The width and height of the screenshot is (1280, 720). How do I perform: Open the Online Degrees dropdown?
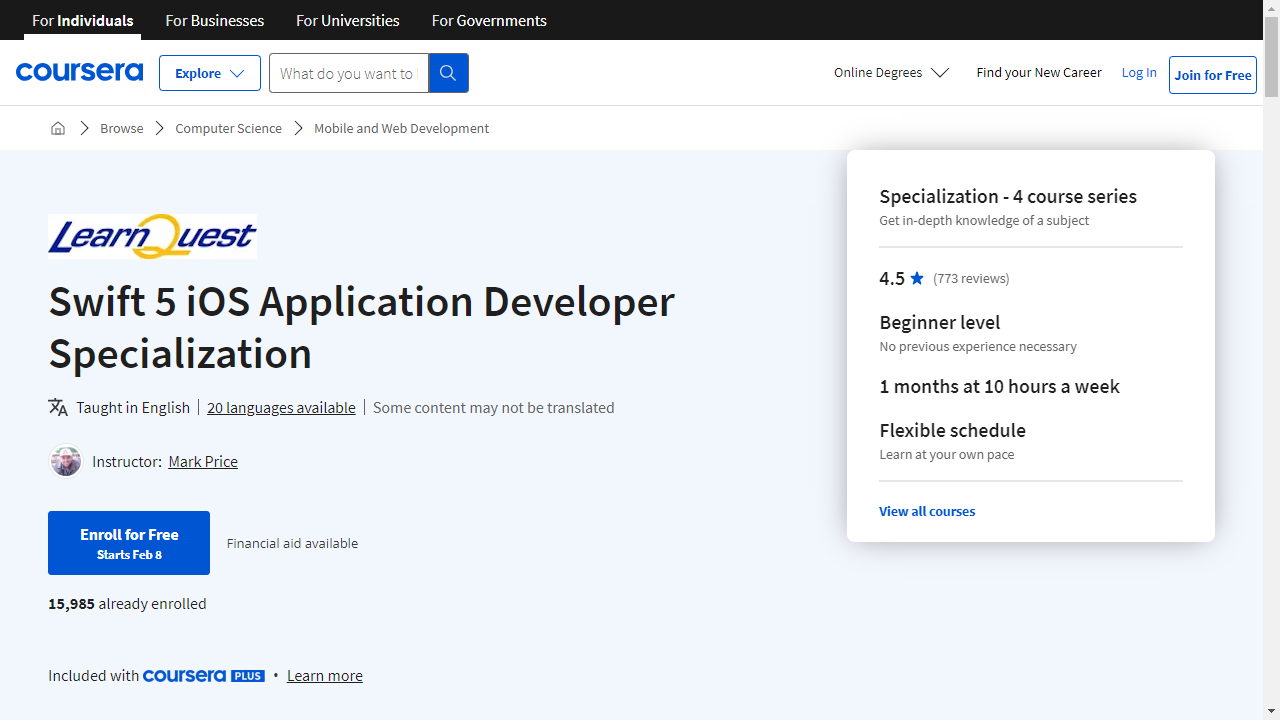[x=891, y=72]
